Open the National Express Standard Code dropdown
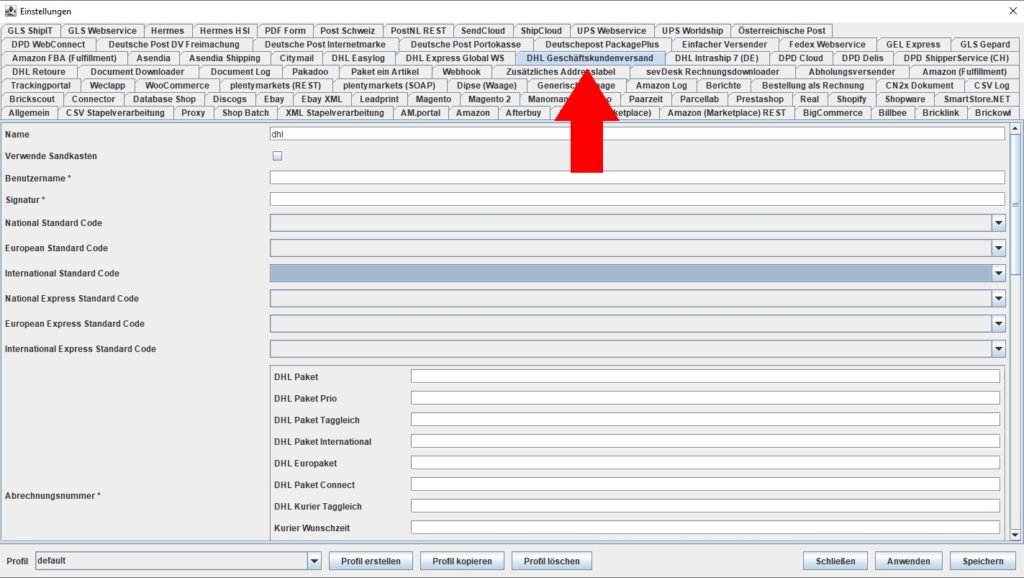 999,298
